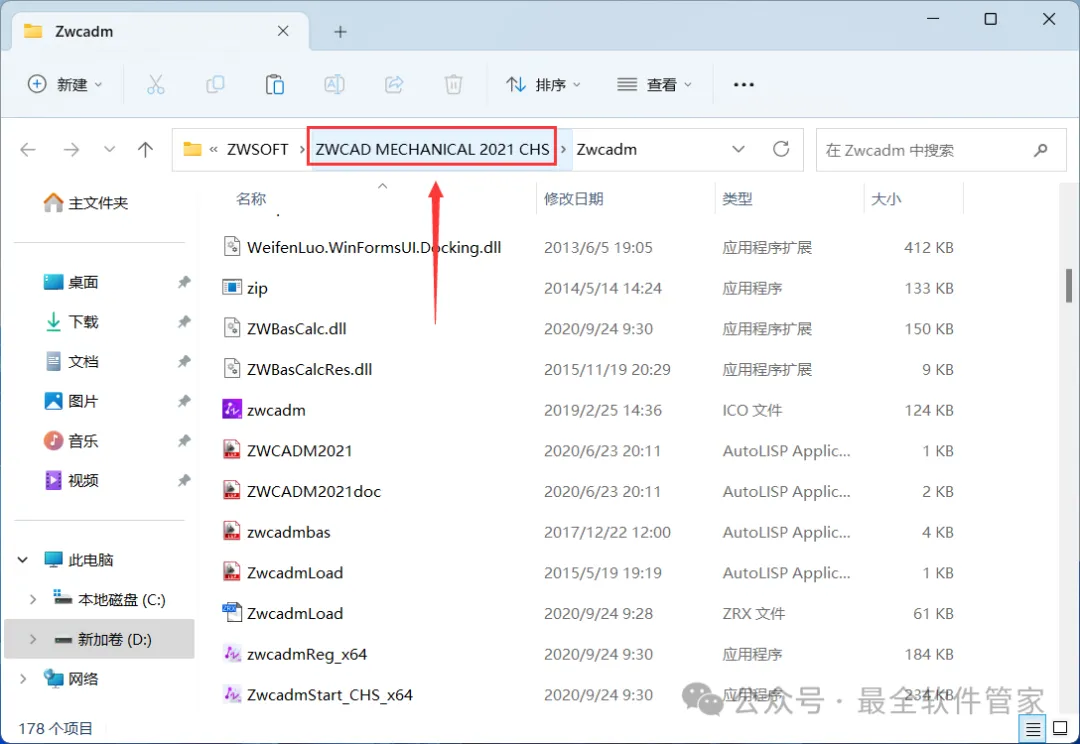
Task: Unpin 图片 from quick access
Action: 184,401
